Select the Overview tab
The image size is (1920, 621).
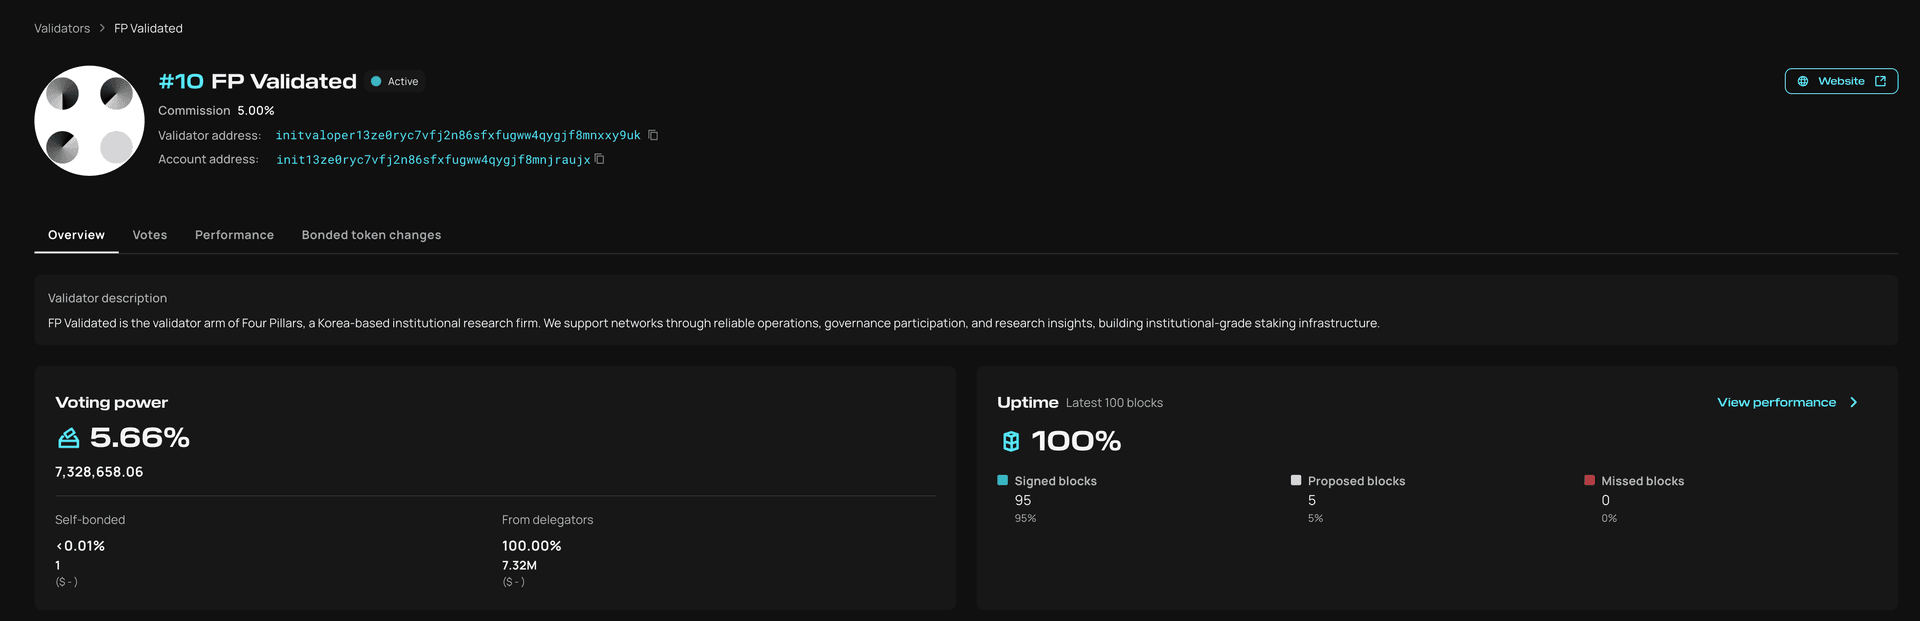pyautogui.click(x=76, y=235)
